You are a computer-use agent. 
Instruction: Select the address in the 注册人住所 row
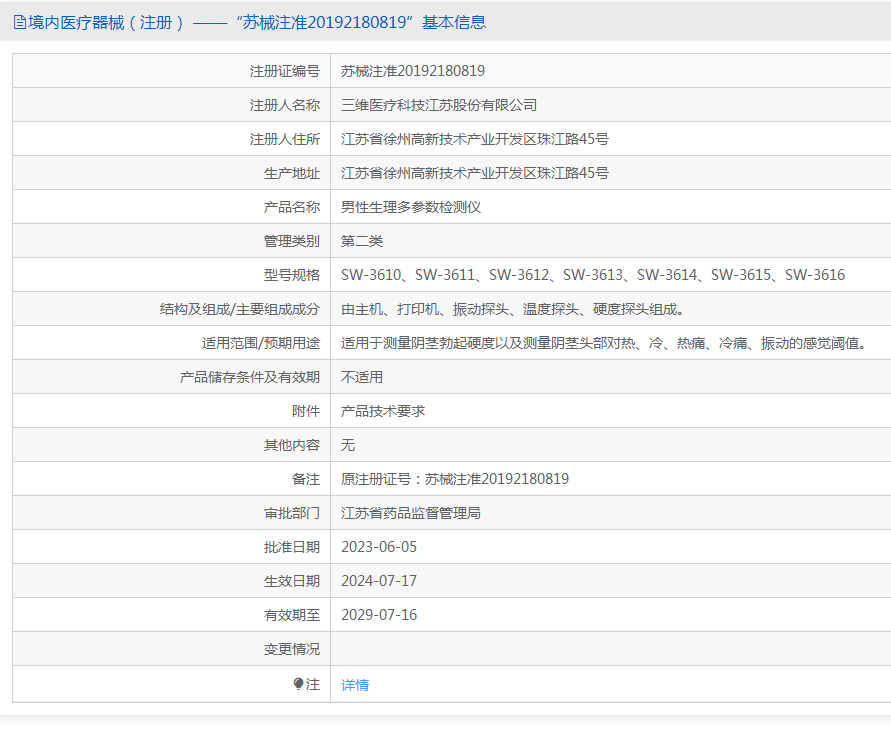click(x=474, y=139)
